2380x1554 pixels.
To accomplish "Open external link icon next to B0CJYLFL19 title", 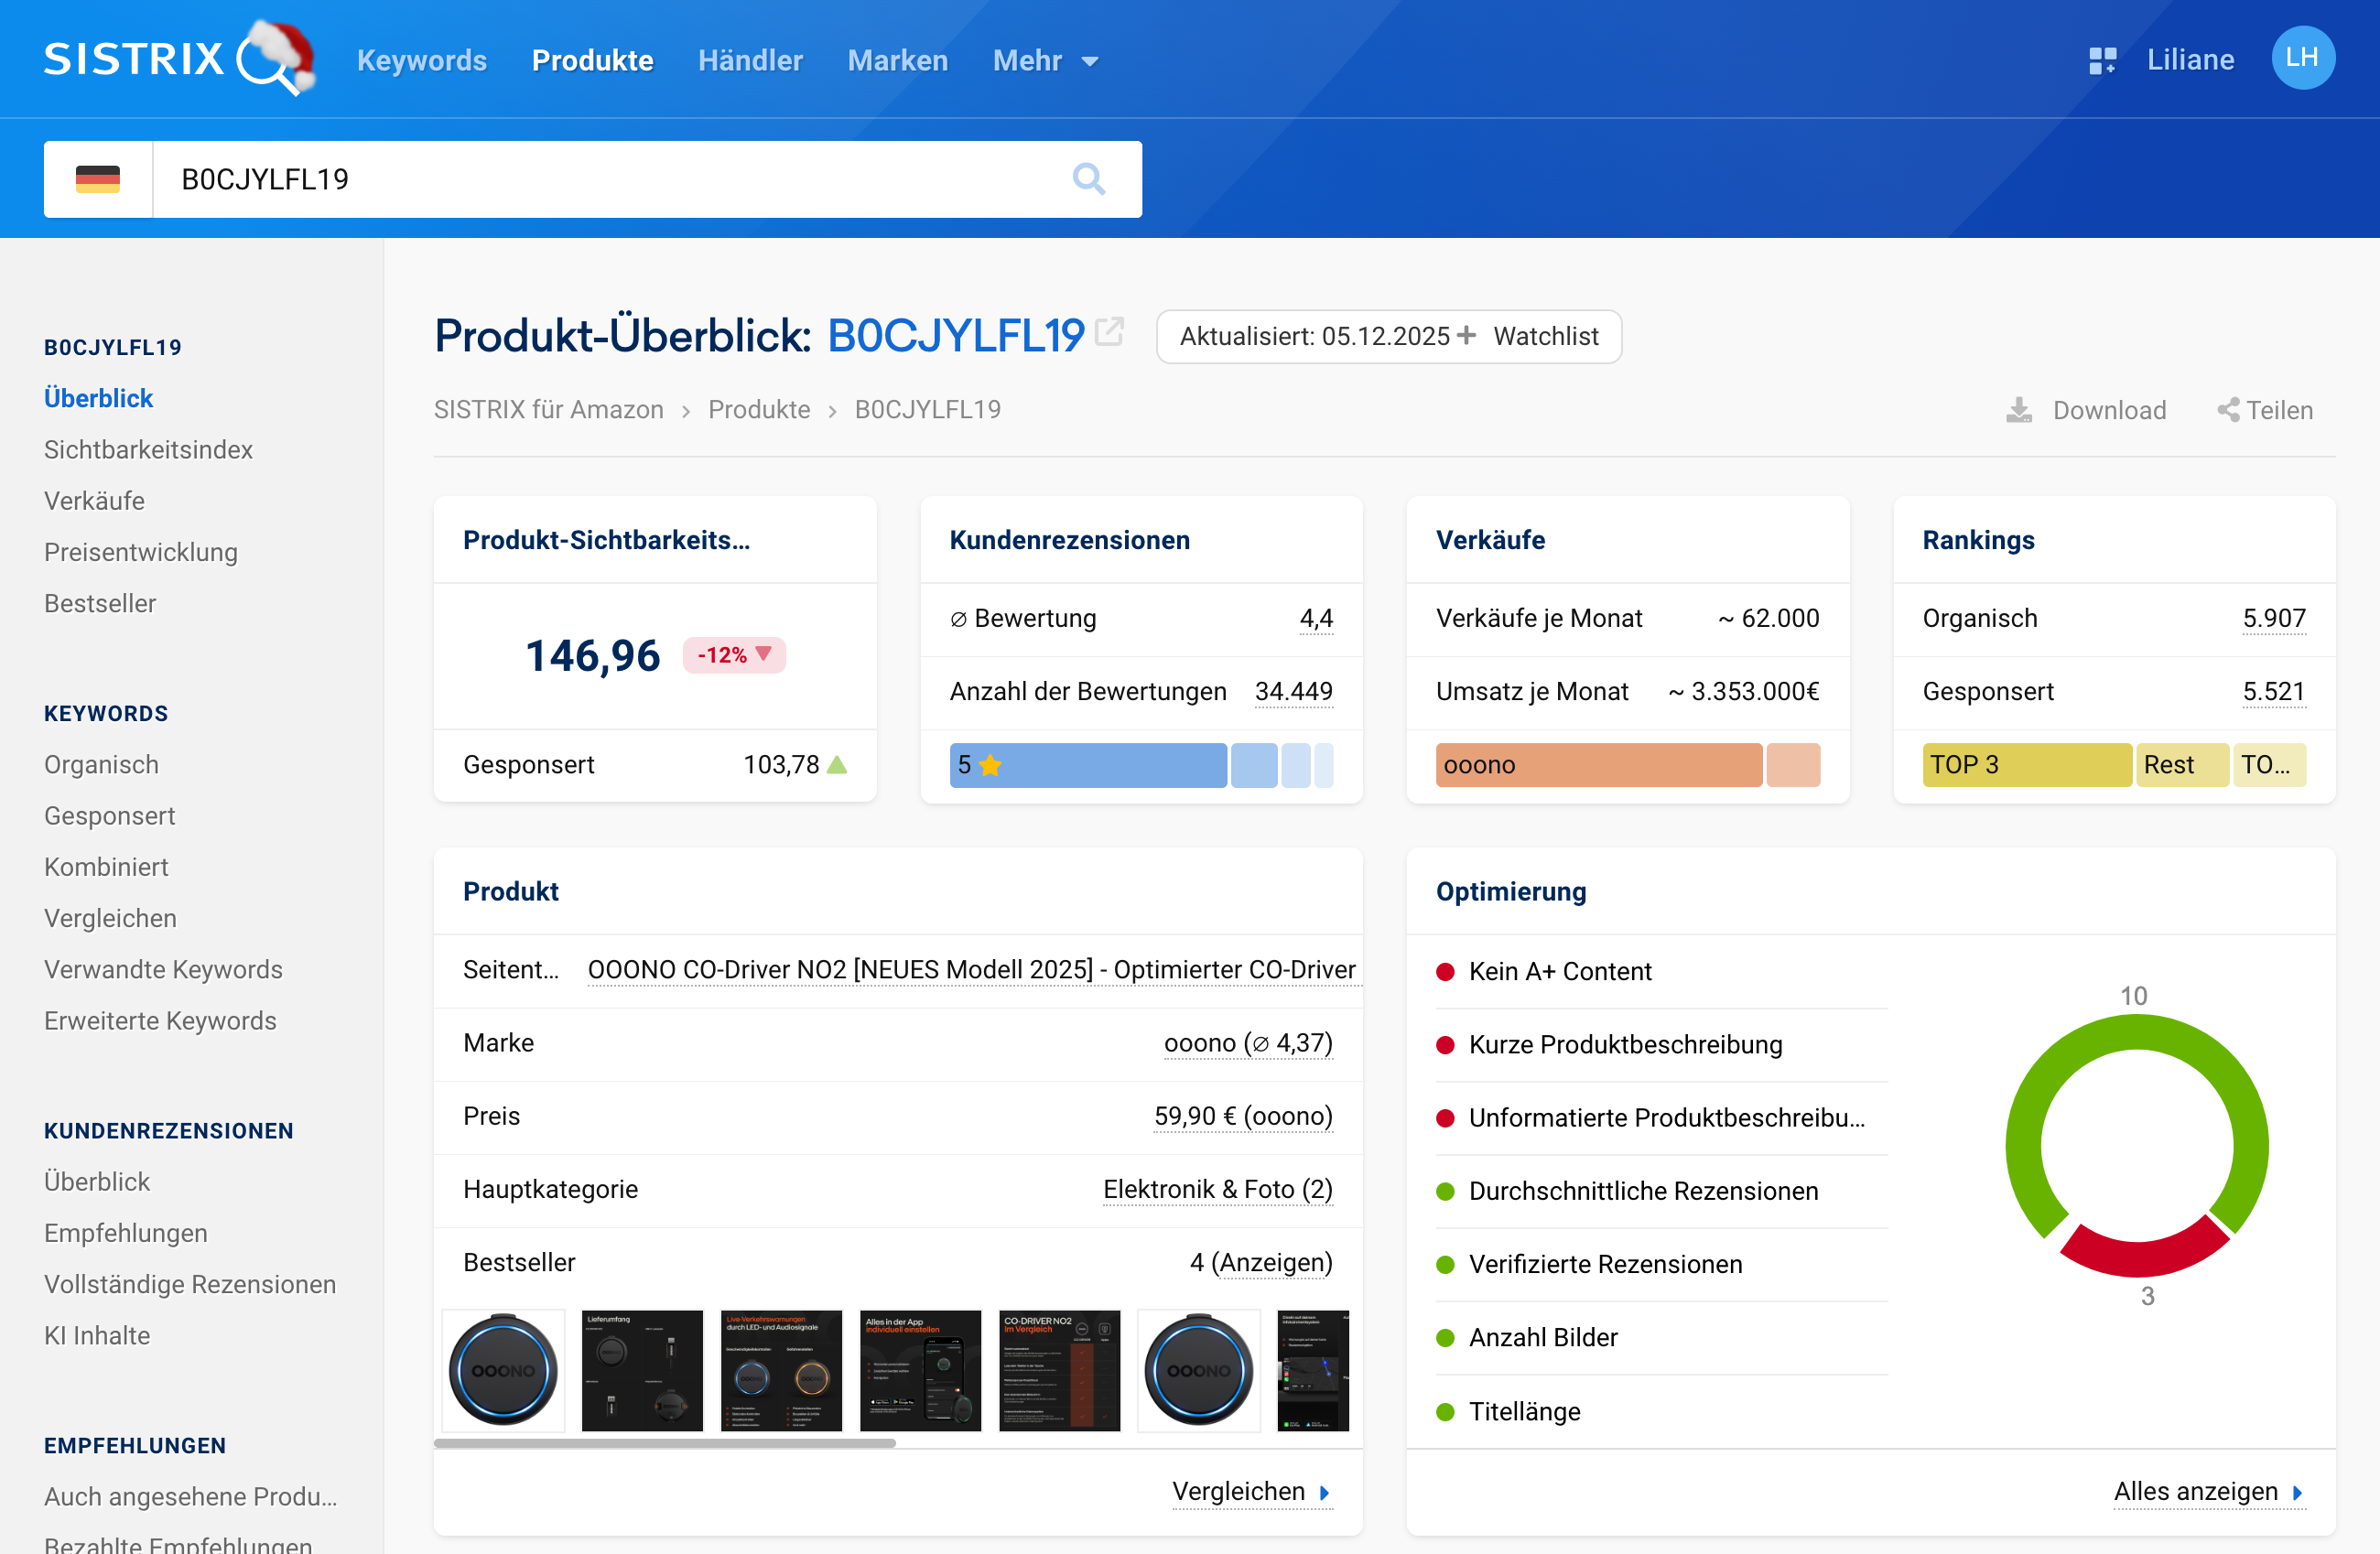I will tap(1109, 332).
